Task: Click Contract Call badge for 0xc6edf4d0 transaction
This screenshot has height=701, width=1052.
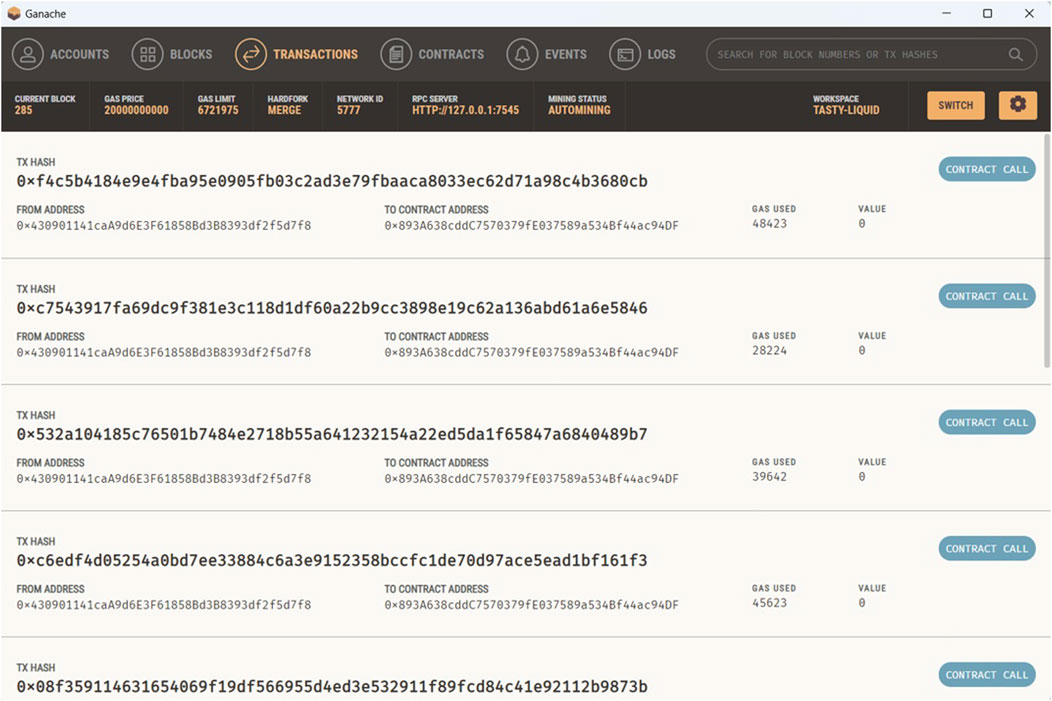Action: 987,548
